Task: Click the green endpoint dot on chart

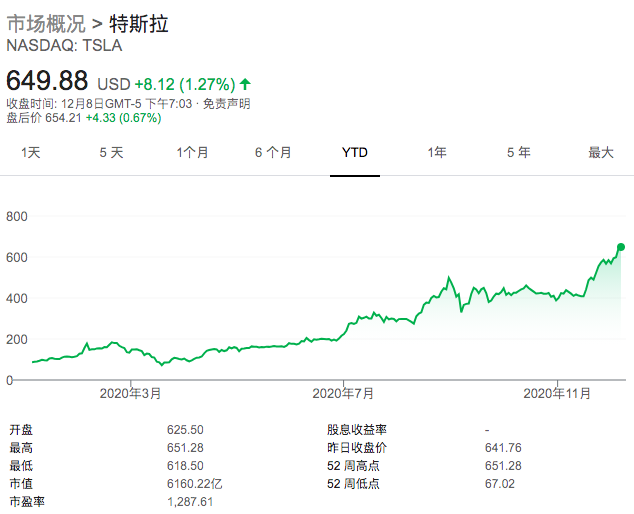Action: pos(621,247)
